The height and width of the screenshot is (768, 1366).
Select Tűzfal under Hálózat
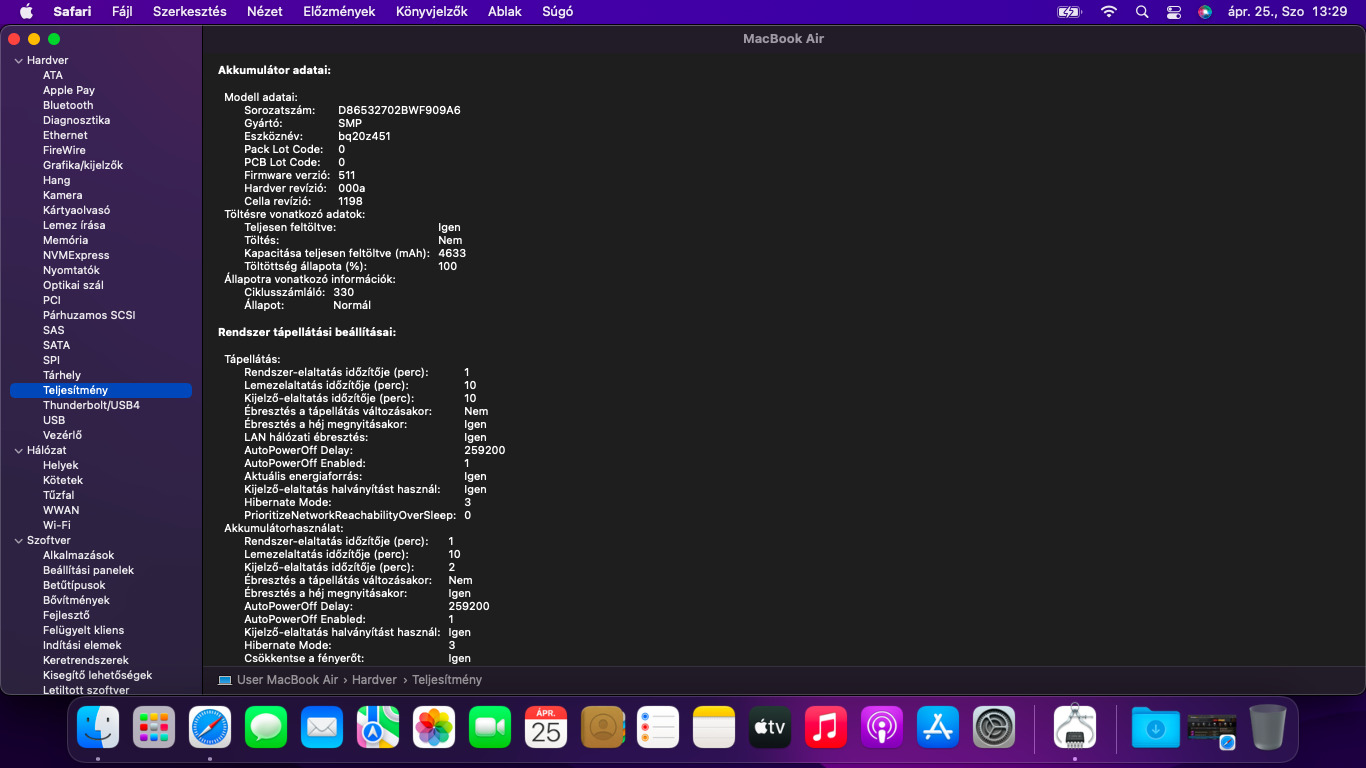pos(58,495)
